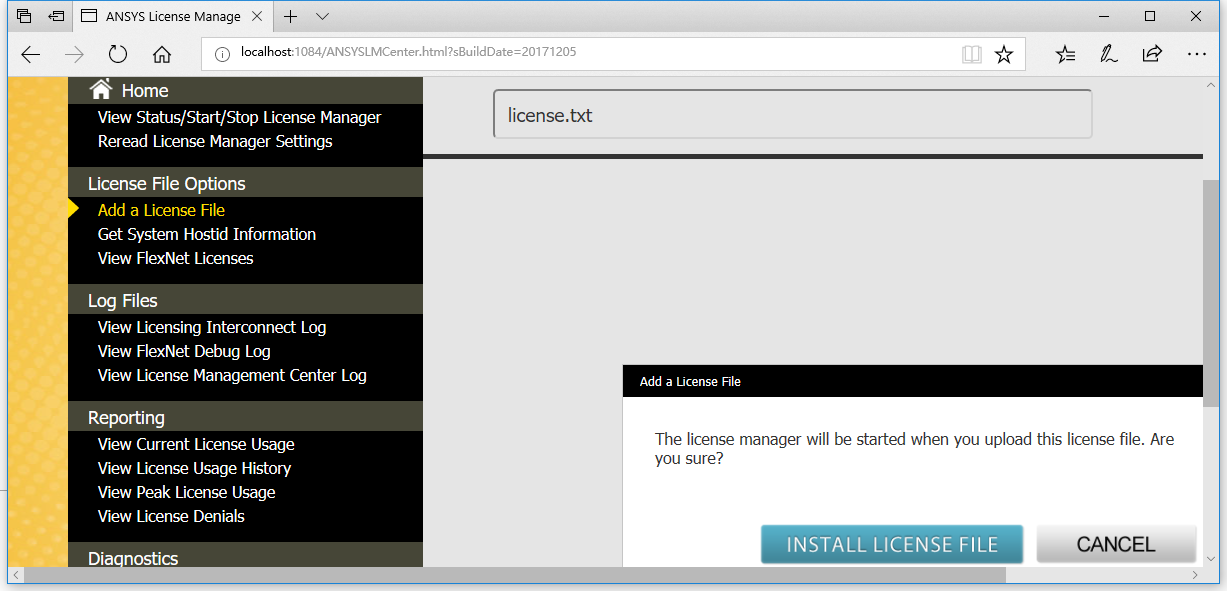Screen dimensions: 1227x591
Task: Click Reread License Manager Settings
Action: click(215, 141)
